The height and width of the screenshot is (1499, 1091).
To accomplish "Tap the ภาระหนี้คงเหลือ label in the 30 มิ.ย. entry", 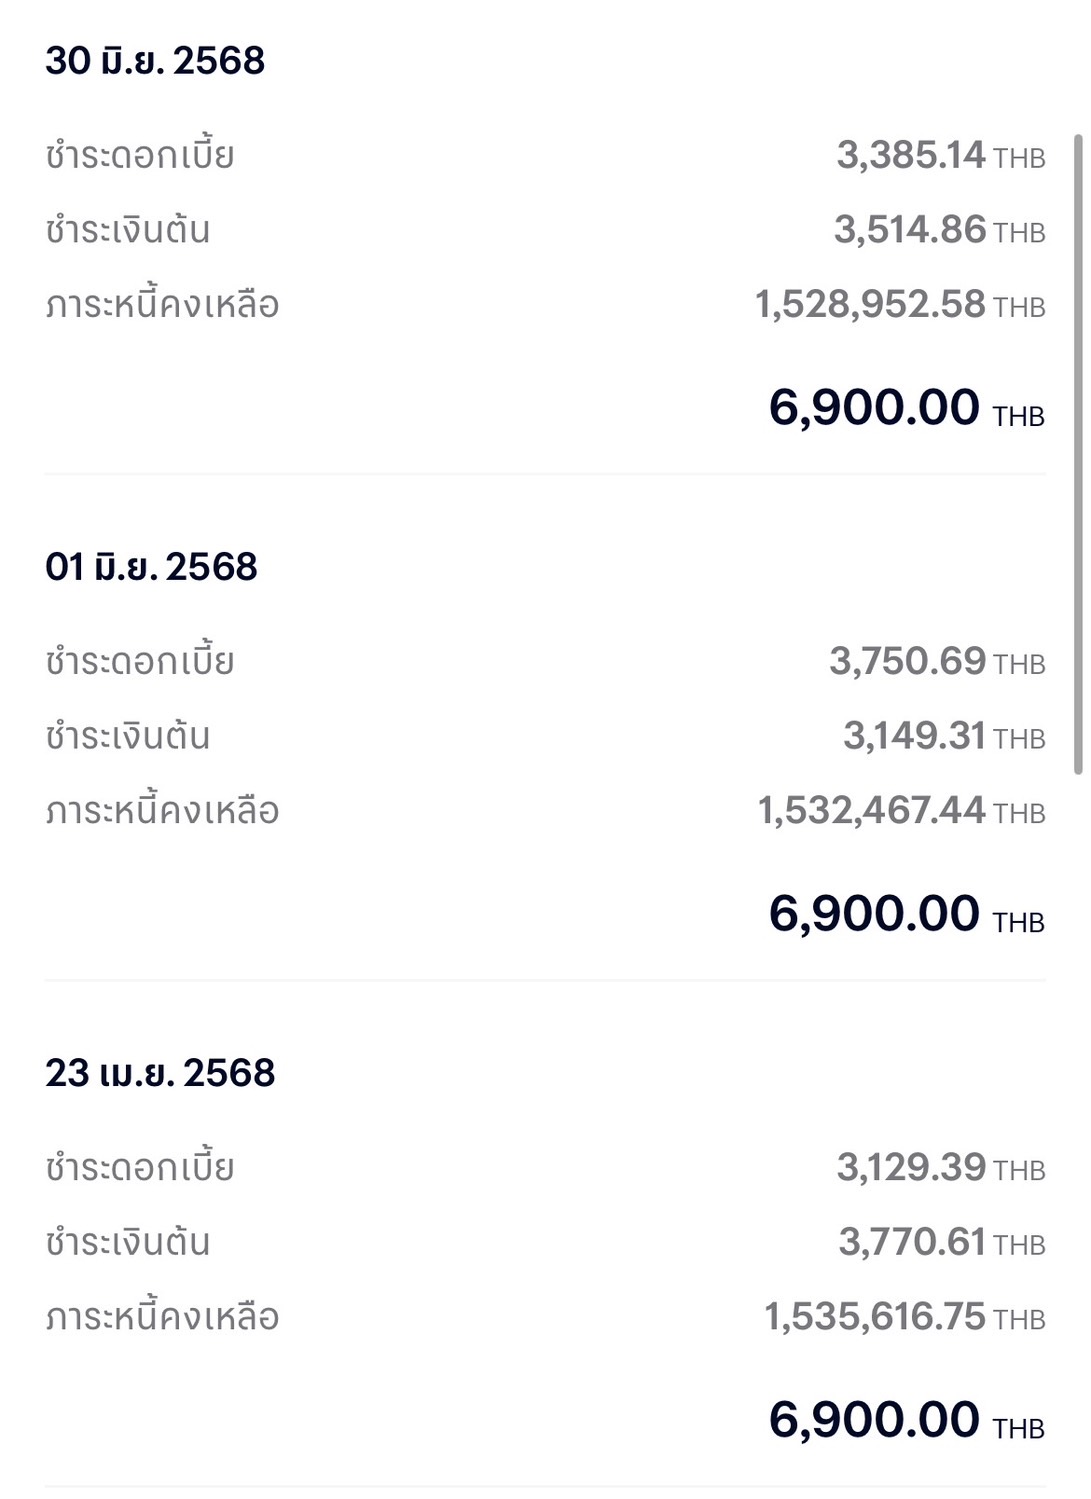I will (162, 304).
